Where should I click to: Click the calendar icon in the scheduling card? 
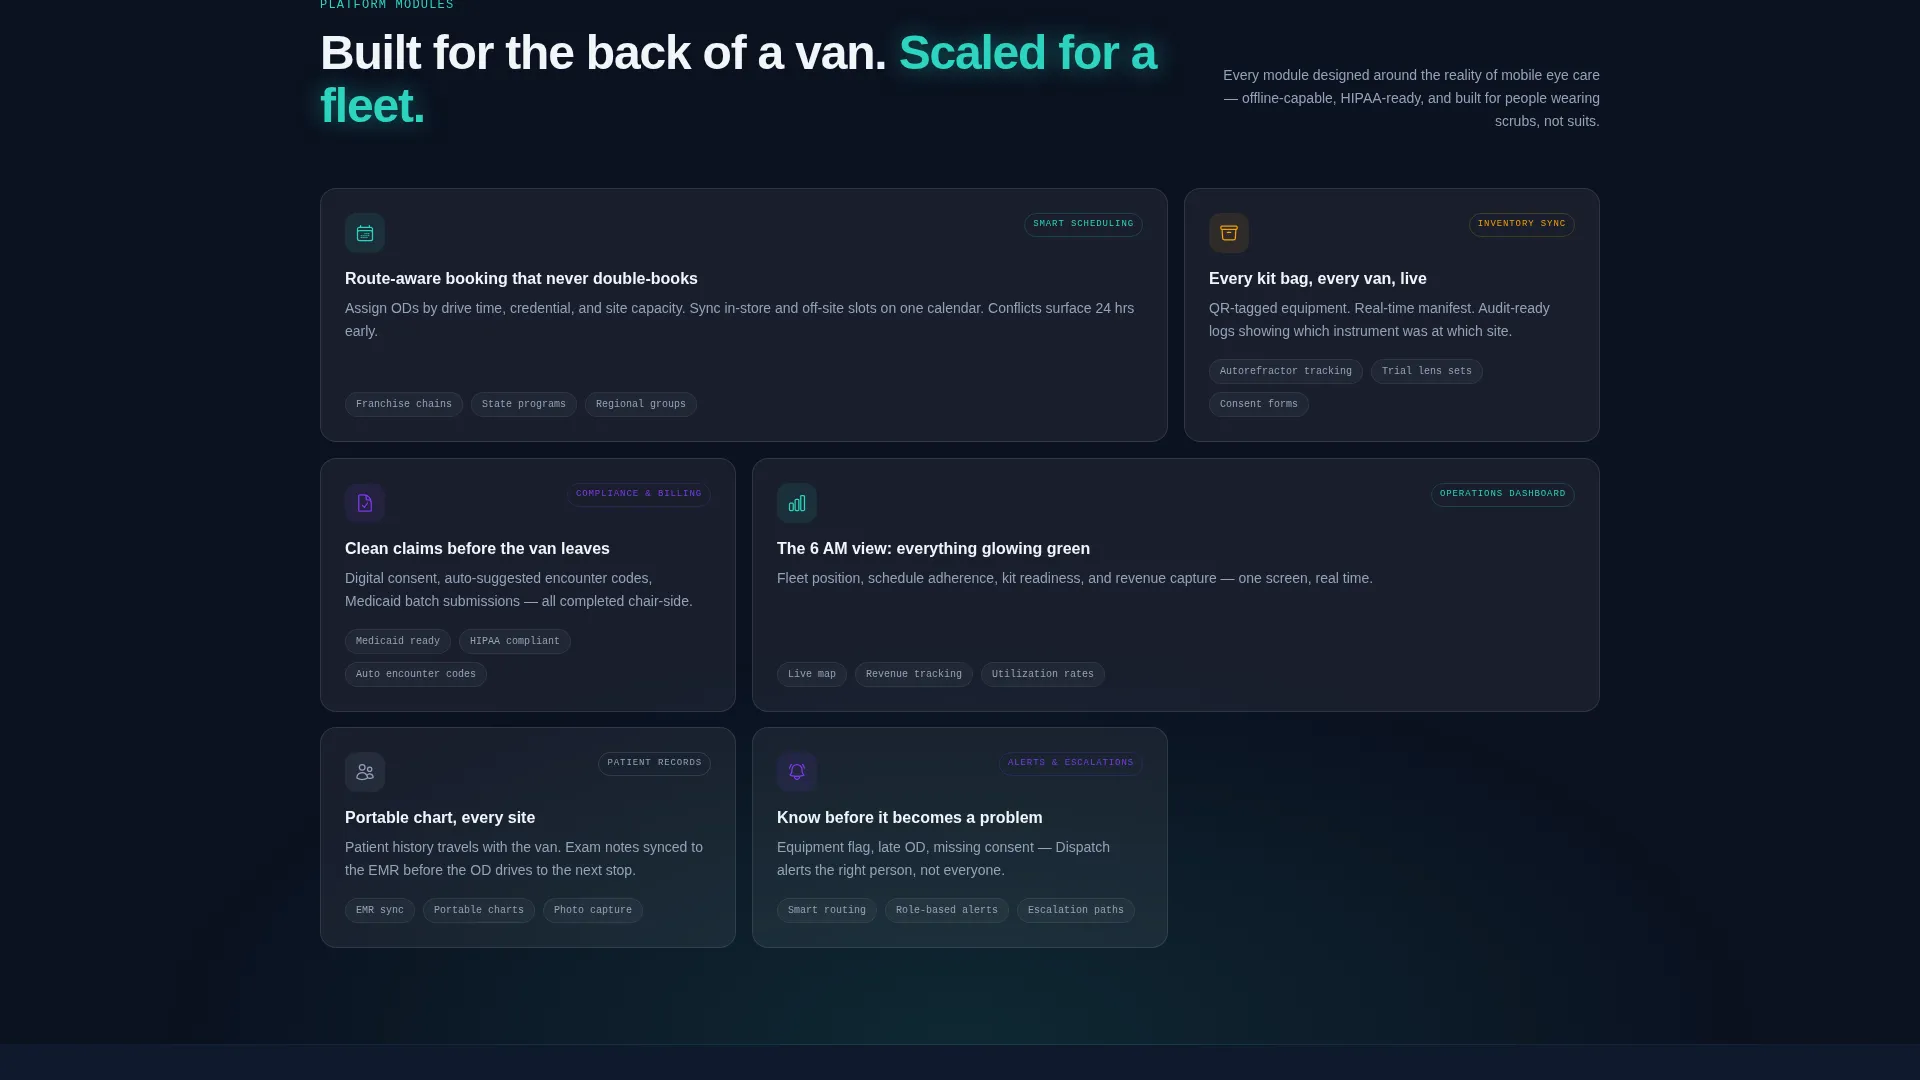click(365, 233)
